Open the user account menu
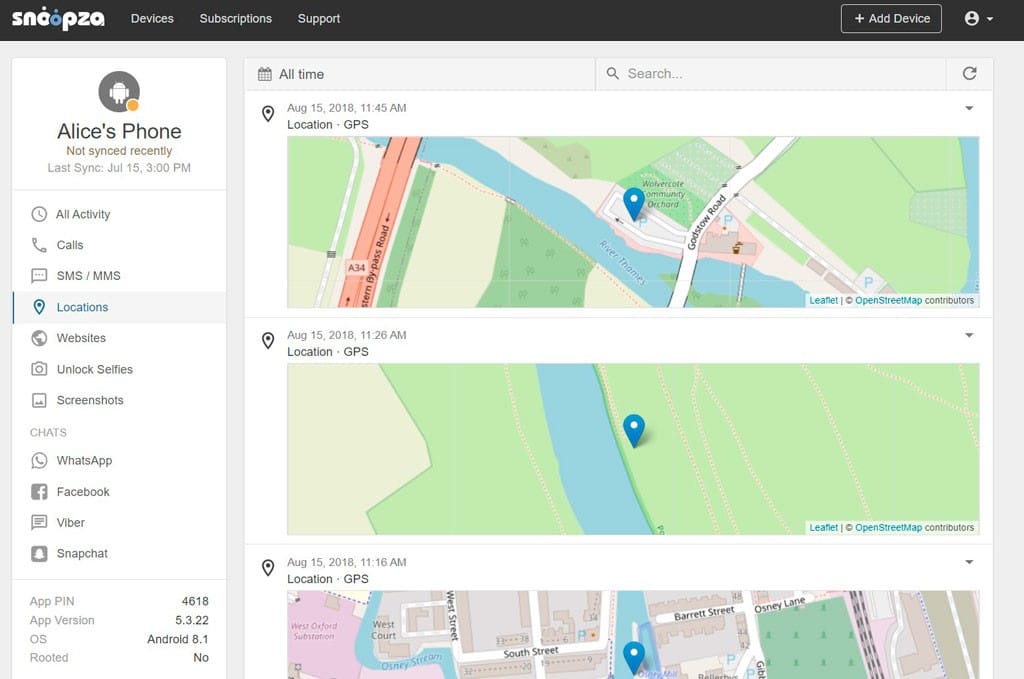1024x679 pixels. pyautogui.click(x=978, y=19)
